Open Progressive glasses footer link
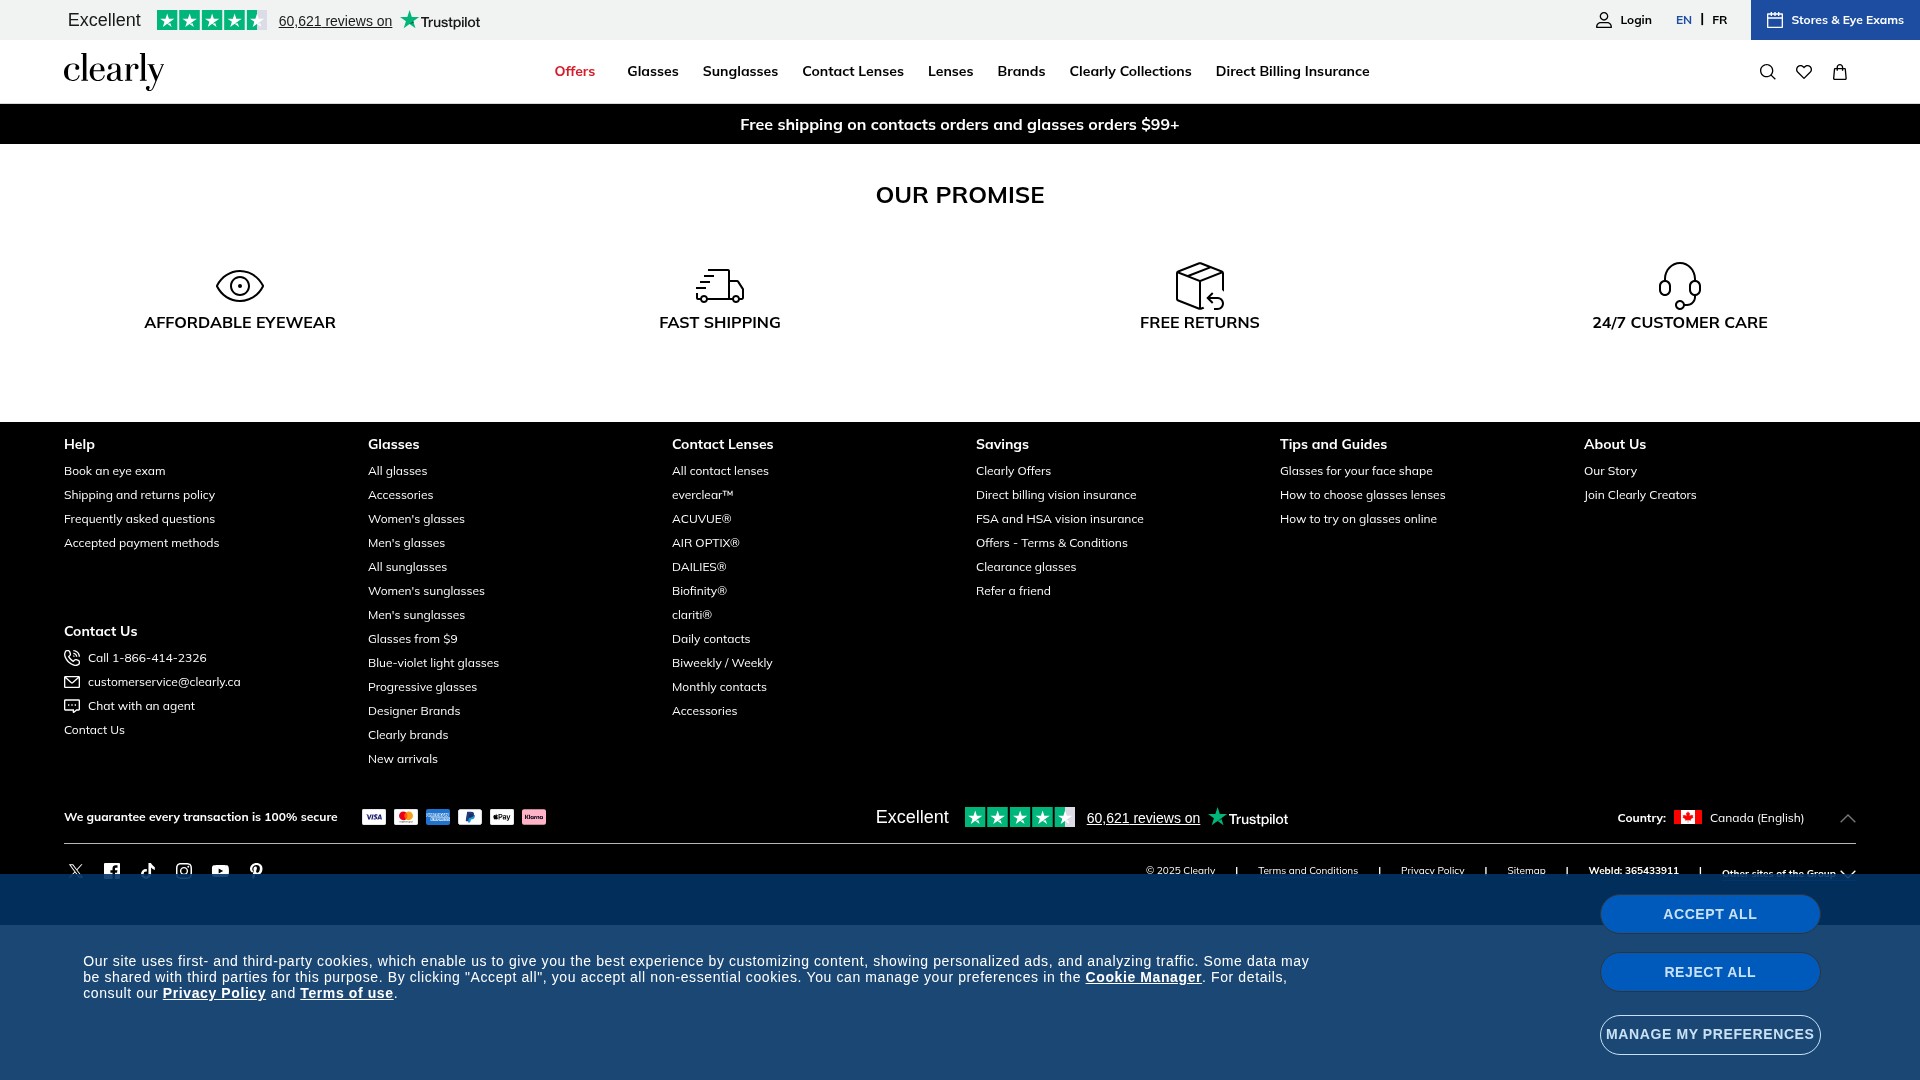 click(422, 687)
